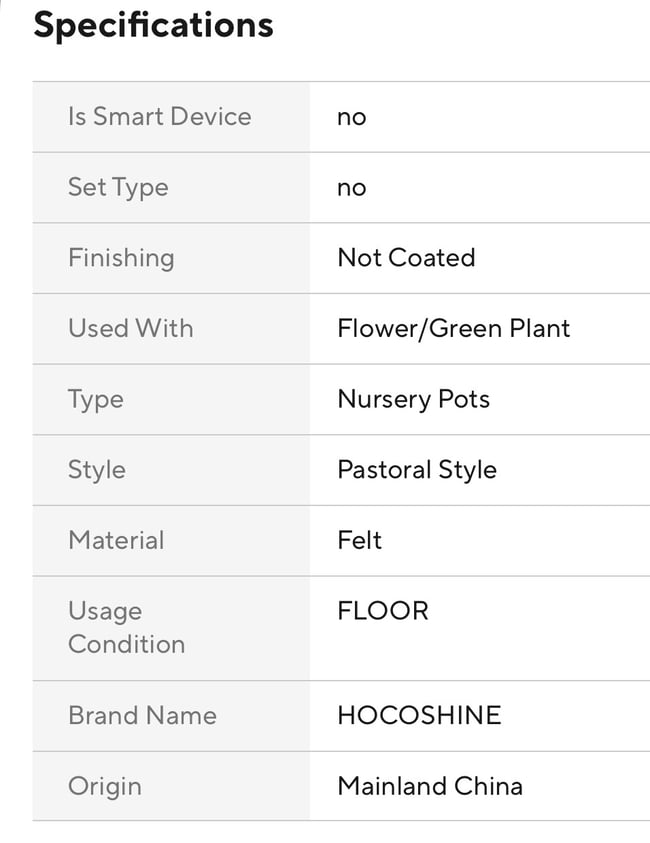
Task: Select the "Flower/Green Plant" value
Action: pyautogui.click(x=454, y=329)
